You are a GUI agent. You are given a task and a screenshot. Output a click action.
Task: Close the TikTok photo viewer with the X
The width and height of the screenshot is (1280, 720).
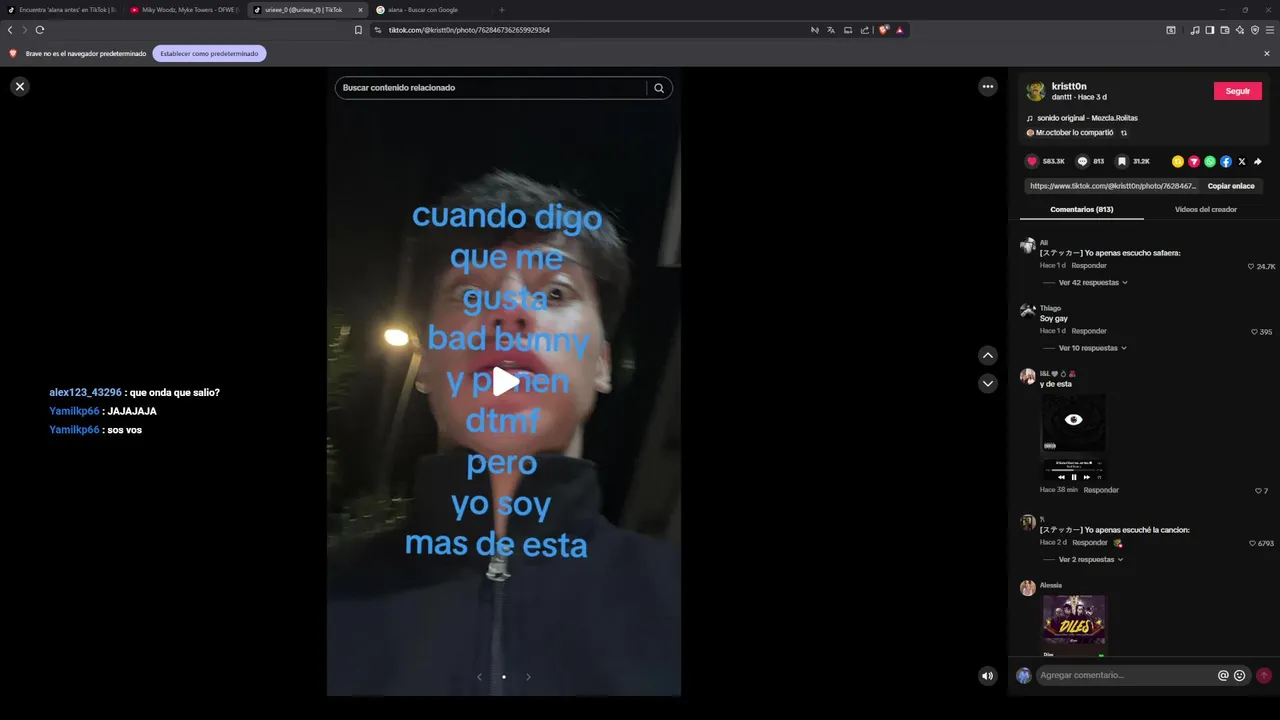click(19, 86)
